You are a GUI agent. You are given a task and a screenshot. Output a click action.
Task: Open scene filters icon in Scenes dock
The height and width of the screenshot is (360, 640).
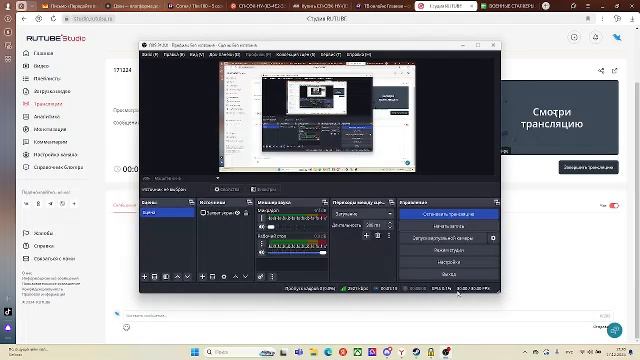click(166, 277)
